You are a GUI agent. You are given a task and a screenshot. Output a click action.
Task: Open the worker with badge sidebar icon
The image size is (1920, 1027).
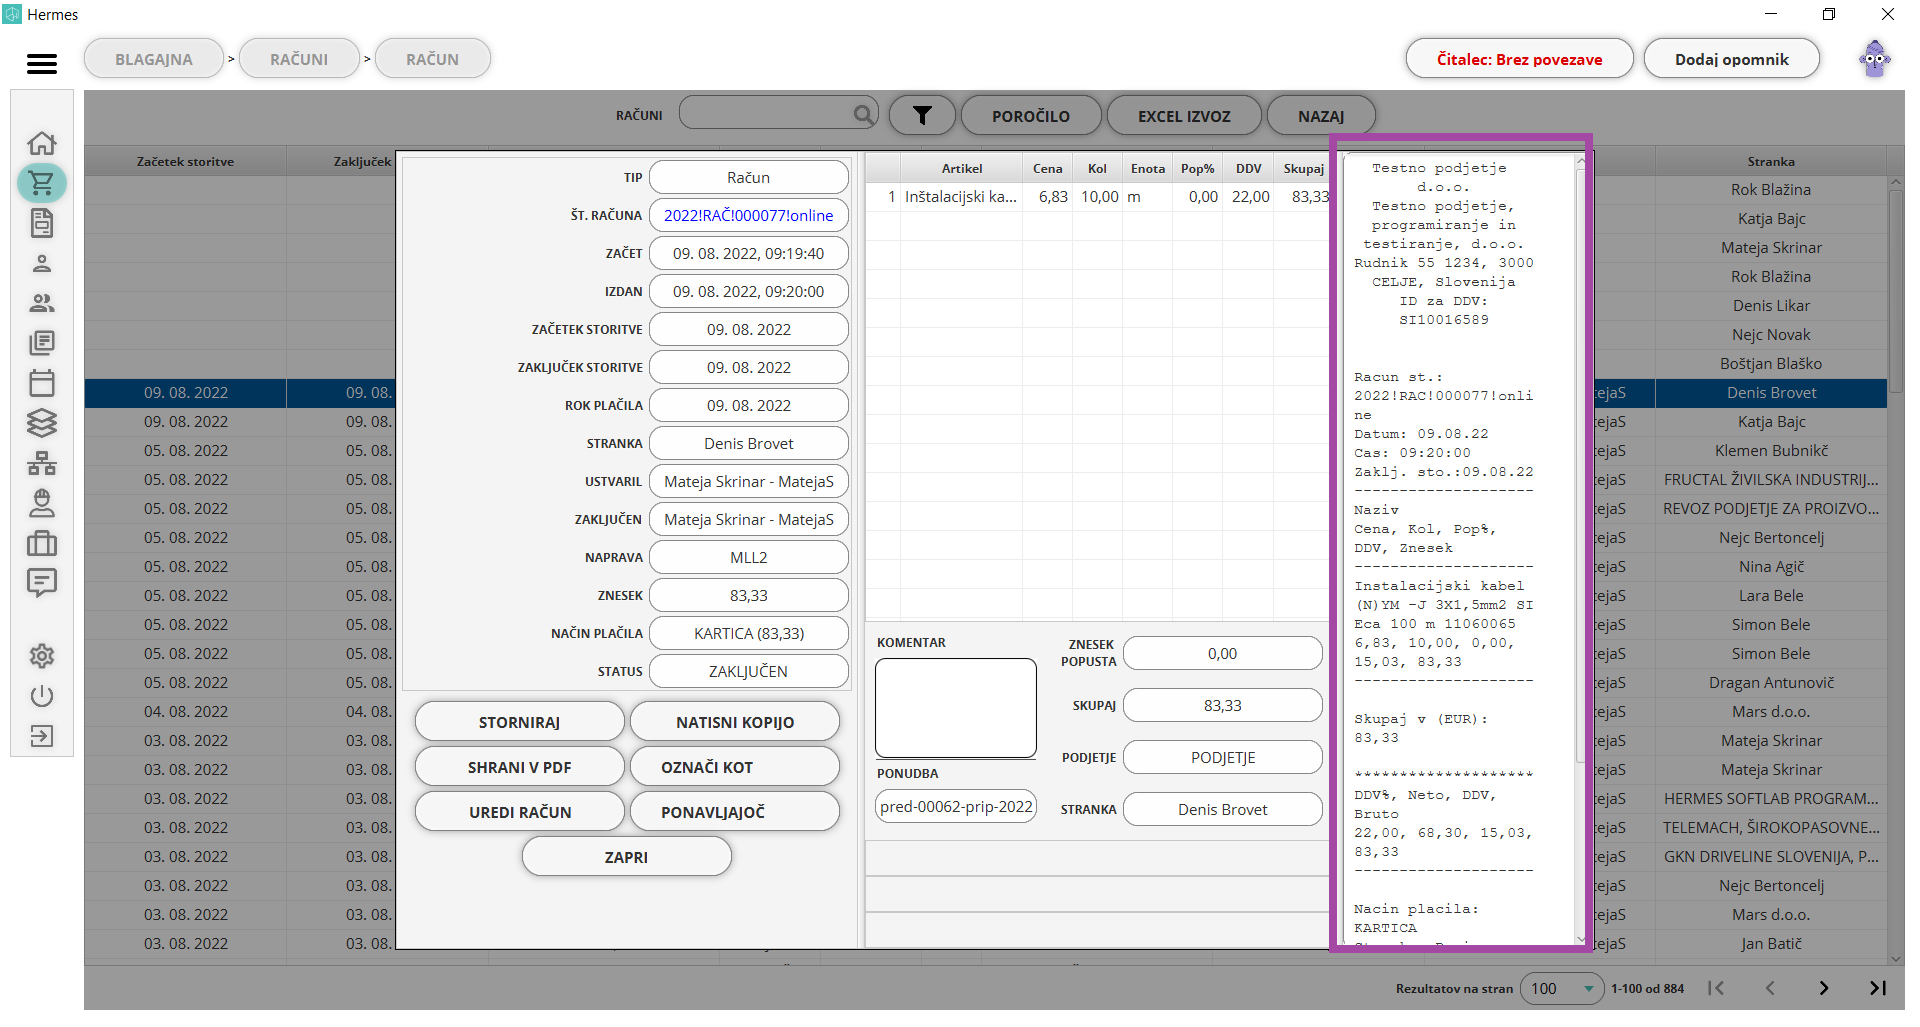(x=42, y=503)
